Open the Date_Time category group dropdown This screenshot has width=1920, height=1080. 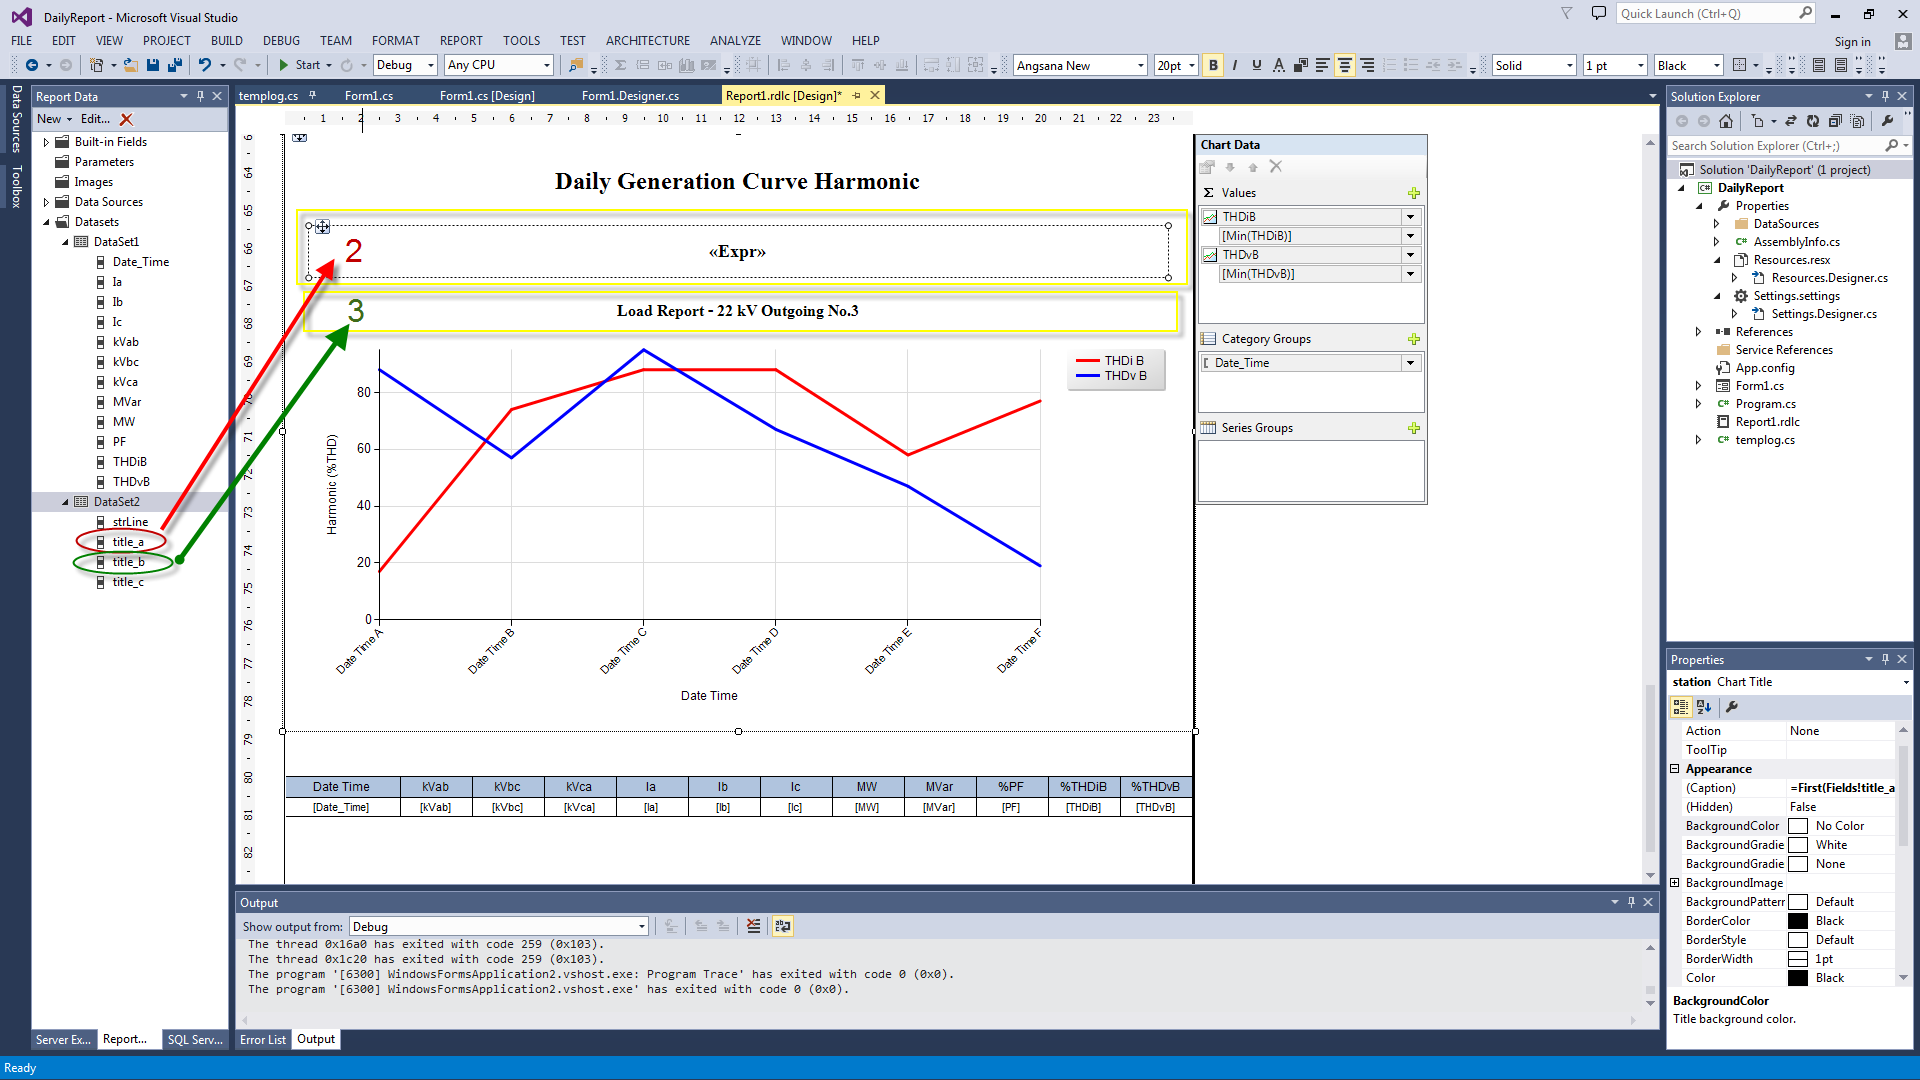pos(1410,363)
